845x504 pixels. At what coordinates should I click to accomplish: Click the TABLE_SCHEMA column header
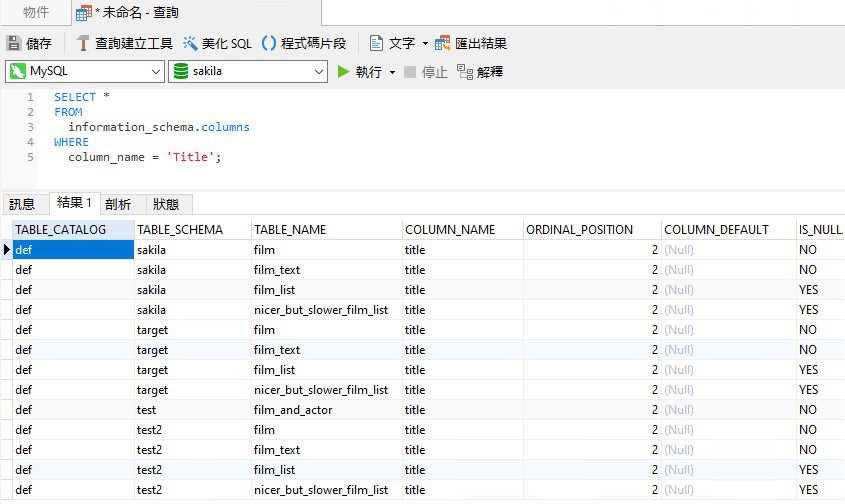pos(192,230)
